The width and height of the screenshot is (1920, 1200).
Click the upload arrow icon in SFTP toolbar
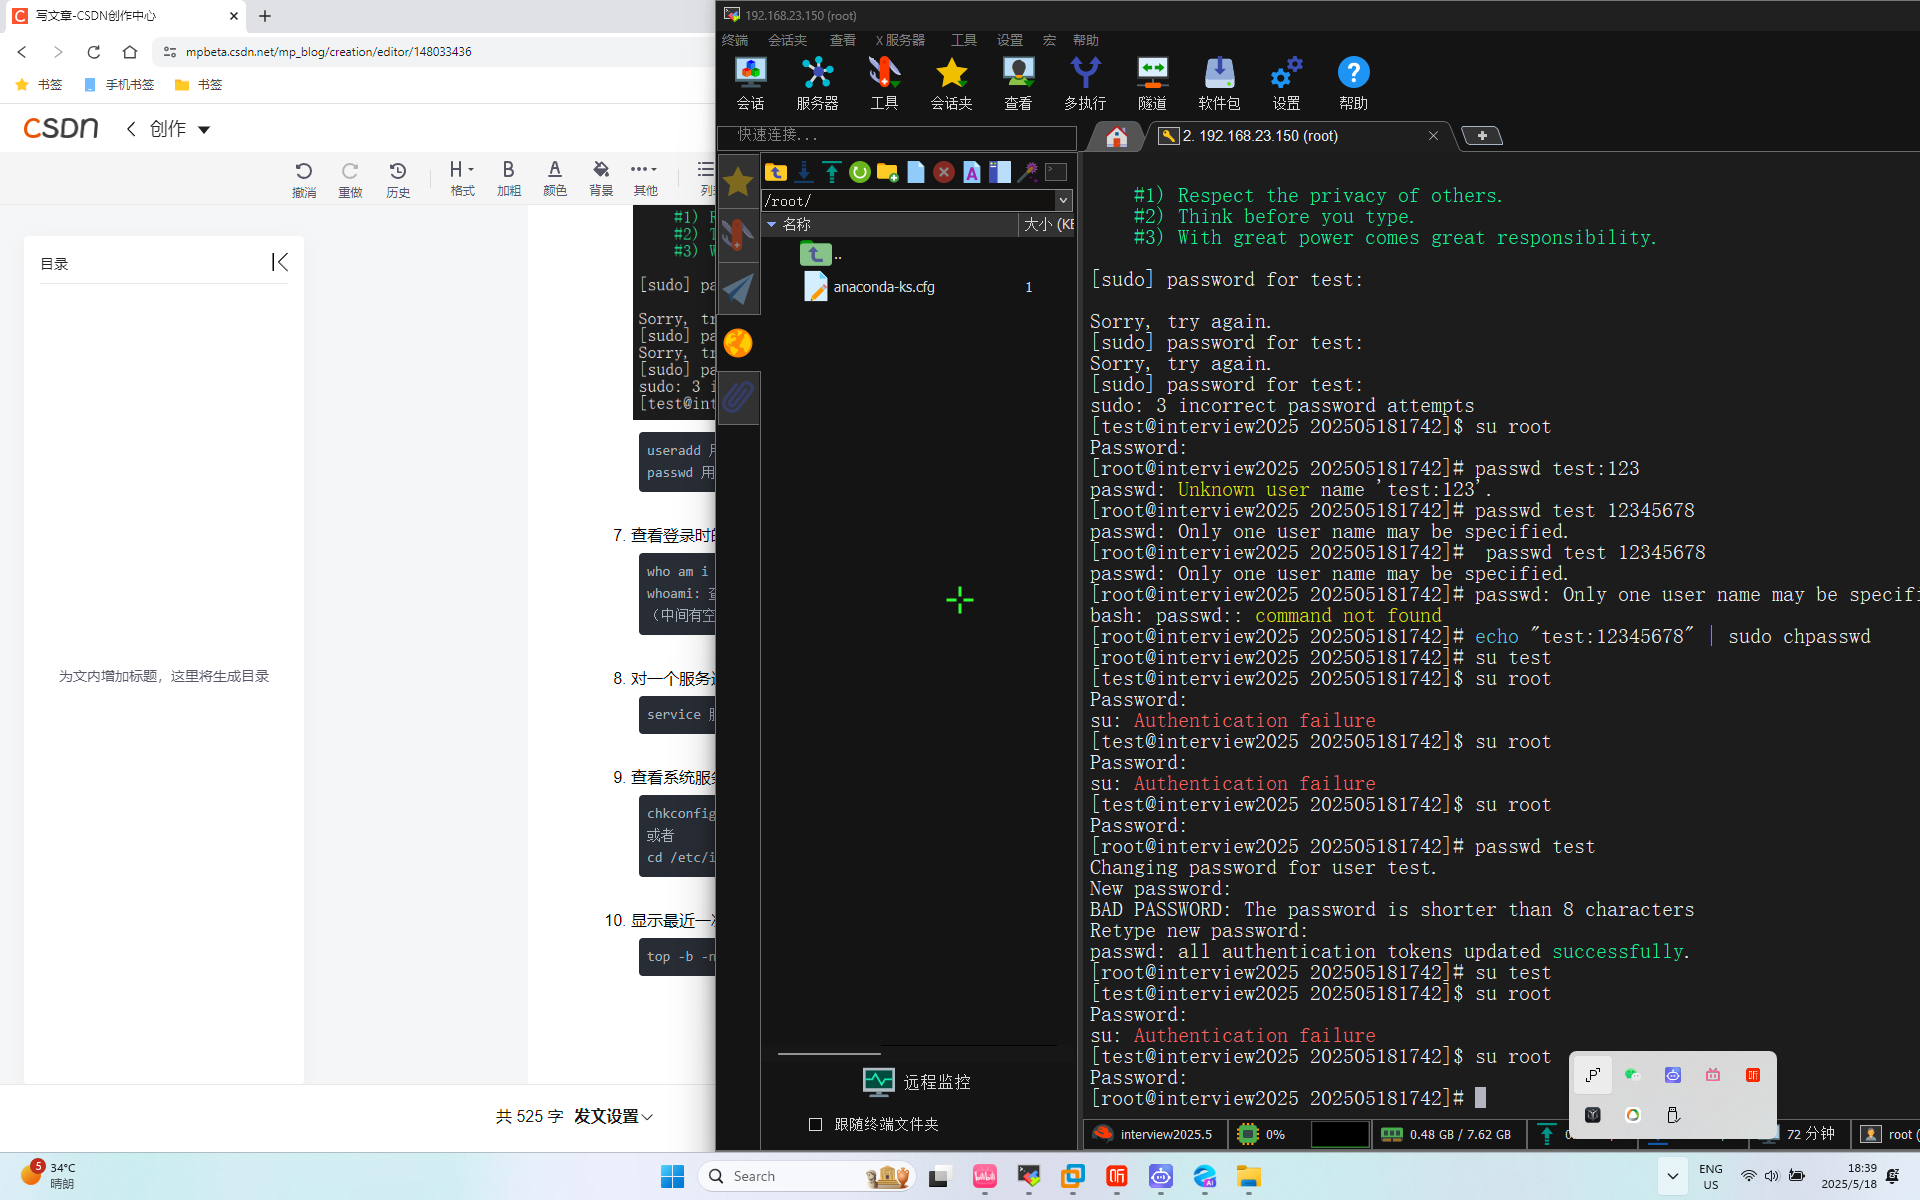pyautogui.click(x=831, y=172)
